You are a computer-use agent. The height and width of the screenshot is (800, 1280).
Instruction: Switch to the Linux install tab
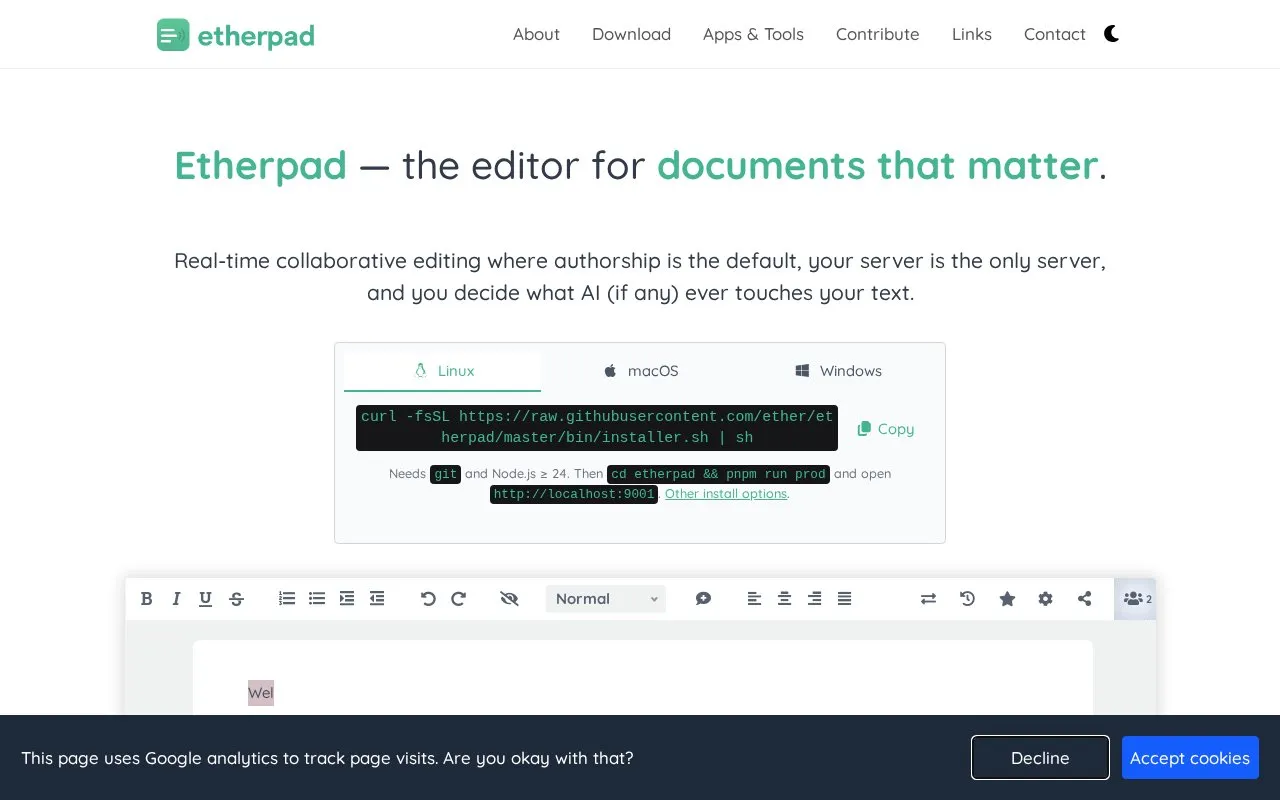443,371
